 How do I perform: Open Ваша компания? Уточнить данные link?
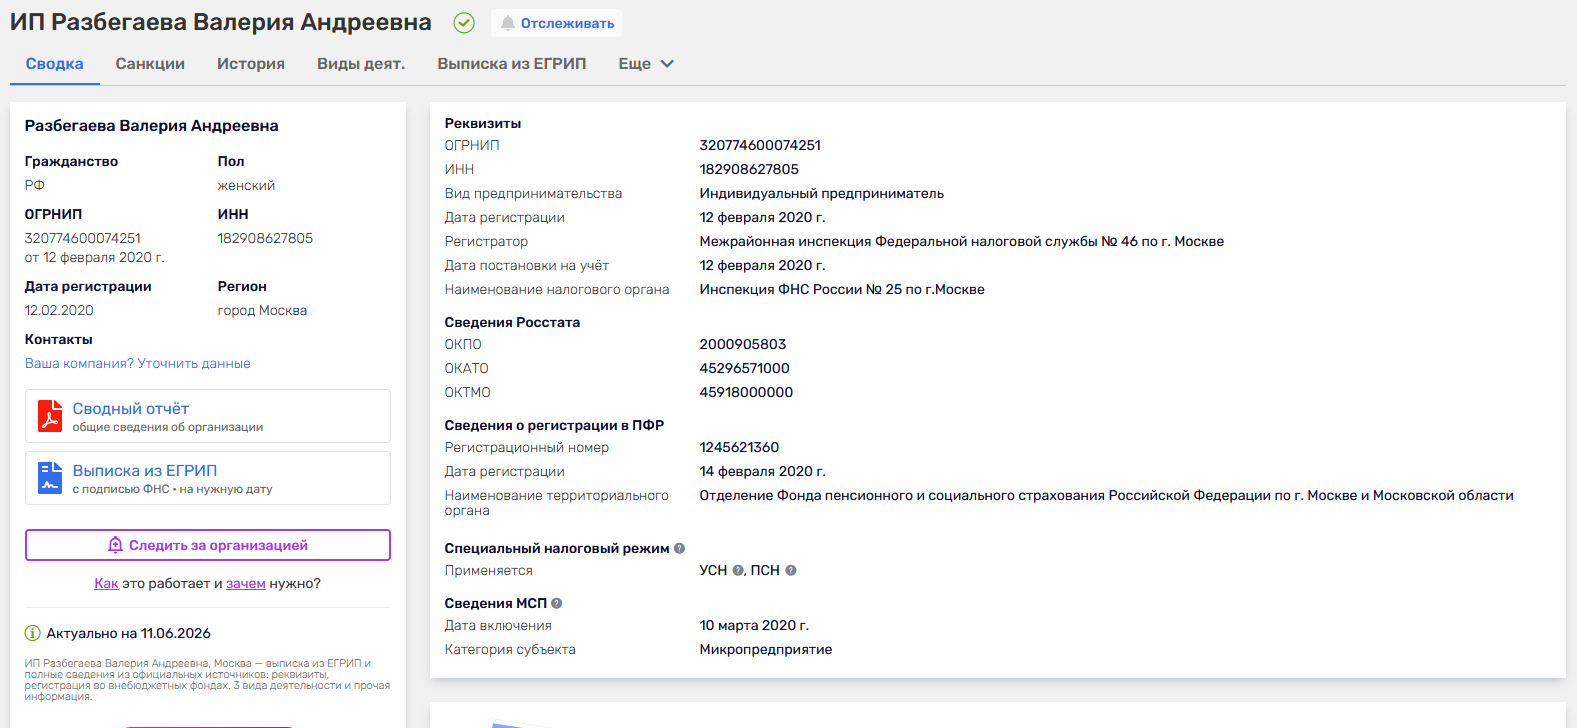[x=138, y=363]
